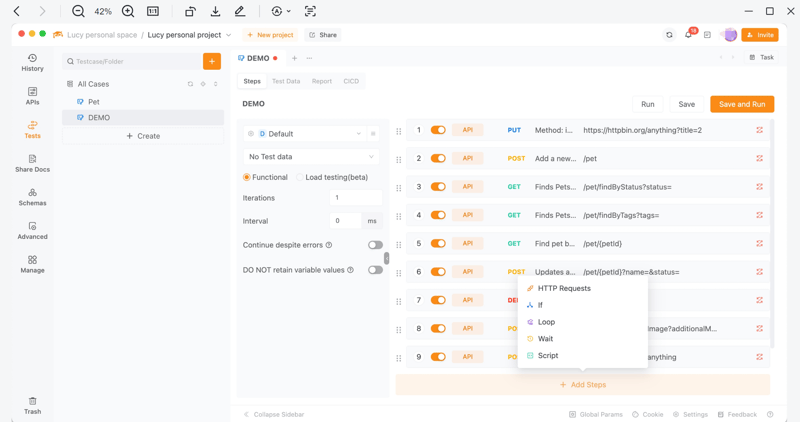
Task: Click the image viewer zoom out icon
Action: [78, 11]
